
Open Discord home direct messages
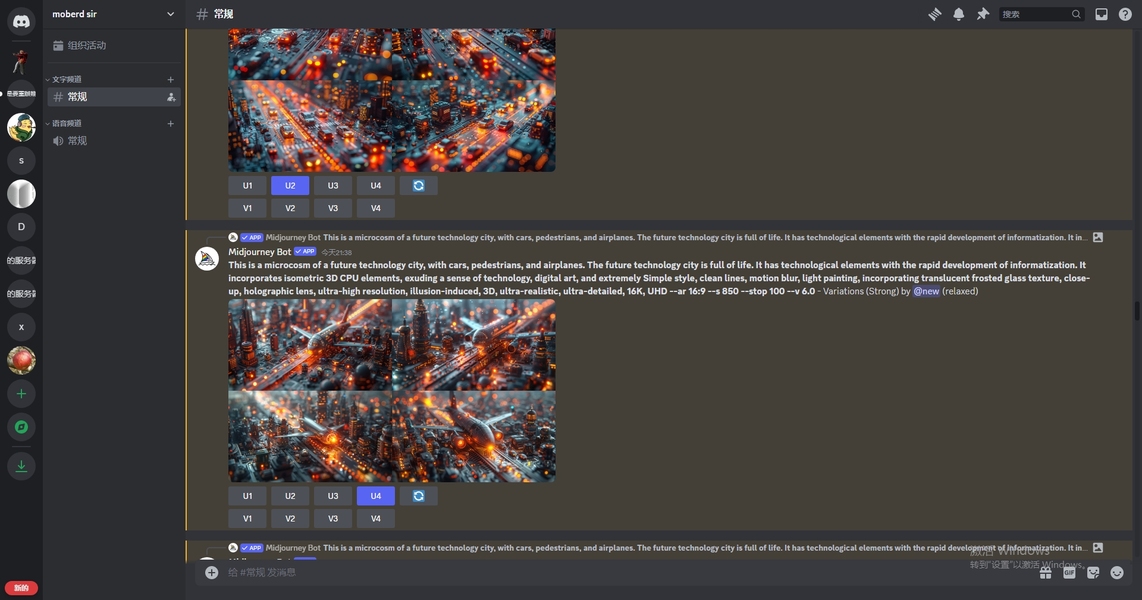tap(21, 21)
